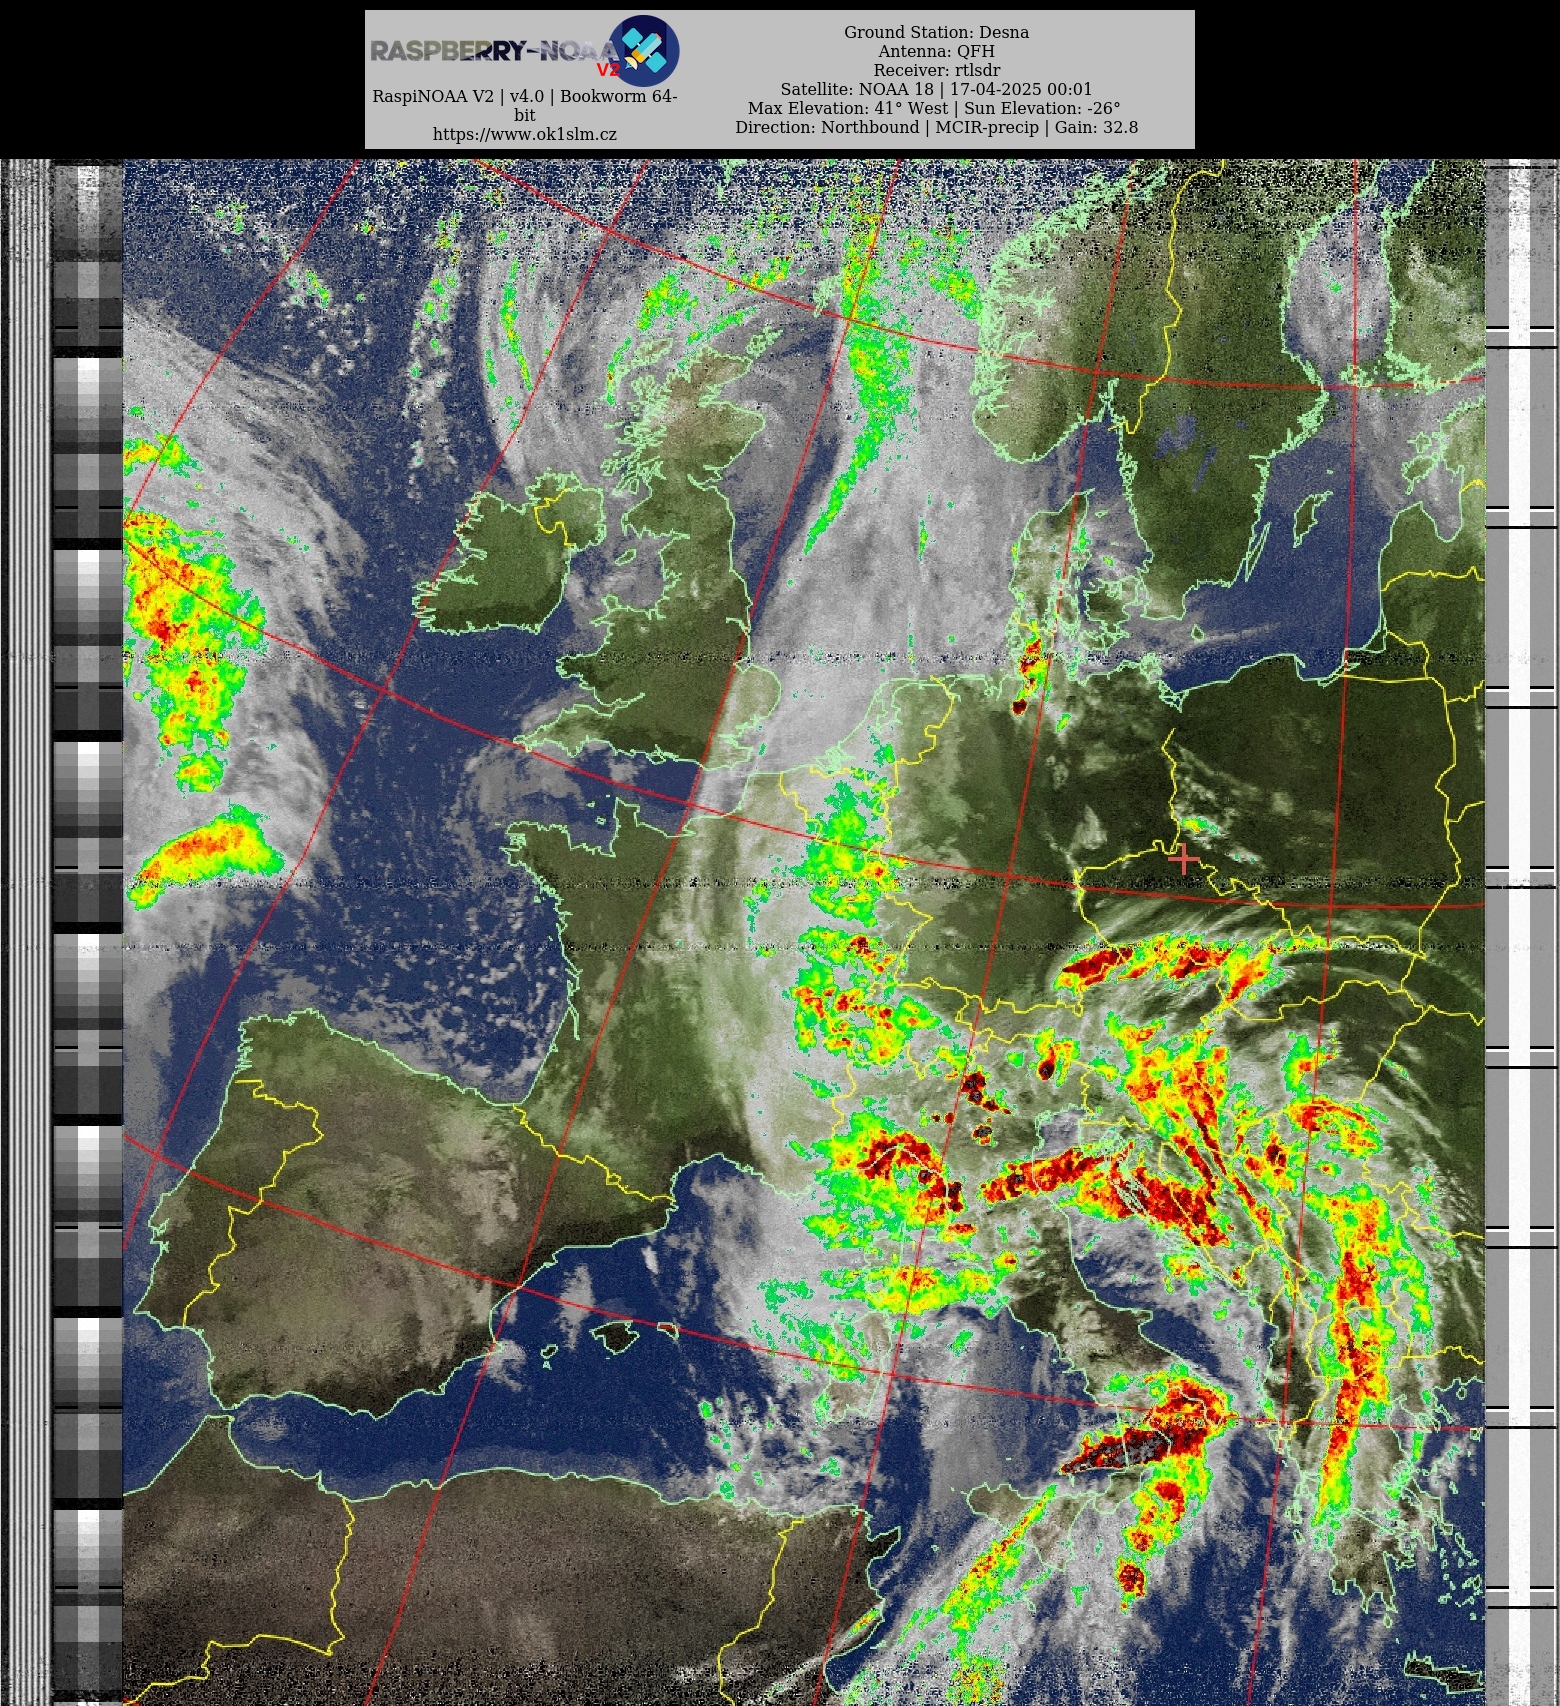Screen dimensions: 1560x1706
Task: Select the Max Elevation 41° West line
Action: coord(934,108)
